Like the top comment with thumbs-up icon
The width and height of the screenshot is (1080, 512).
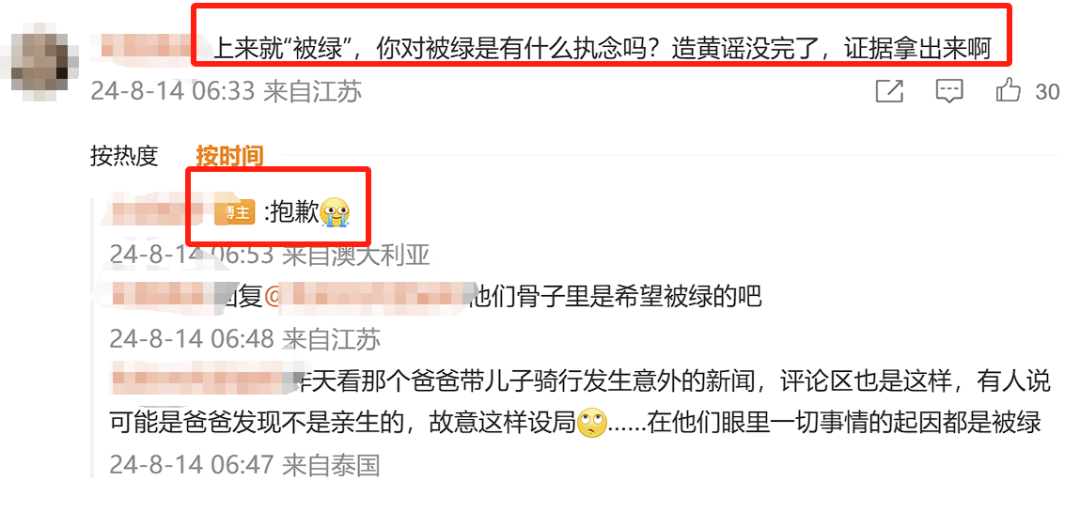tap(1008, 90)
